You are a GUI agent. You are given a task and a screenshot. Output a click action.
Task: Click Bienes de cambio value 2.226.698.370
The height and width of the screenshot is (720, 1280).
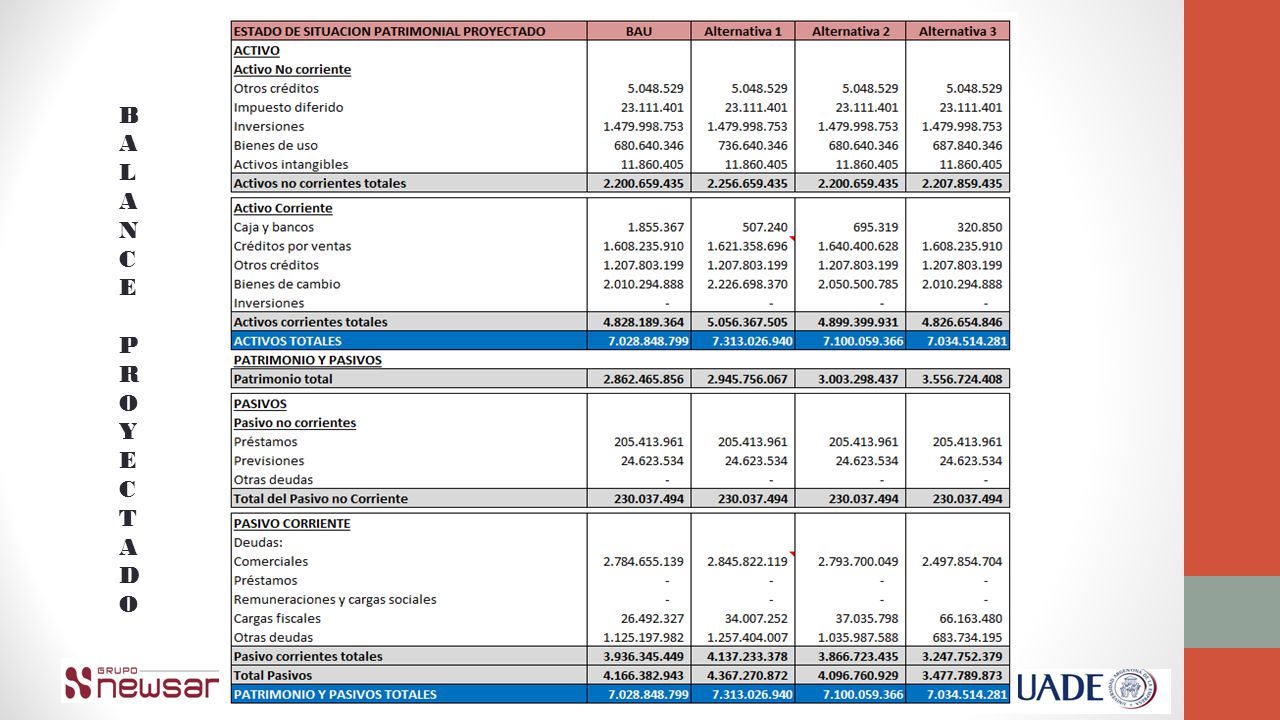747,284
